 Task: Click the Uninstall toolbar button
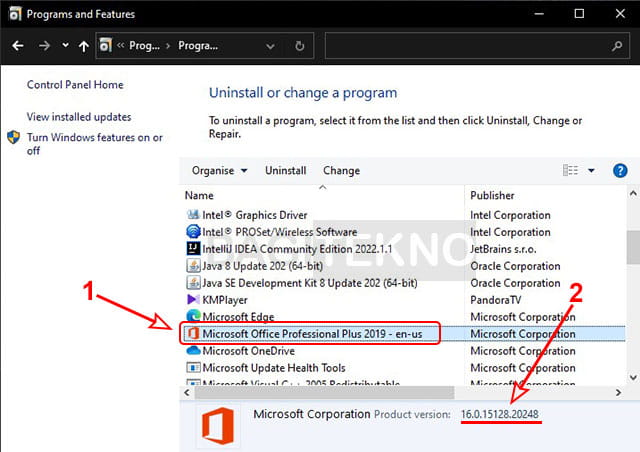coord(286,171)
